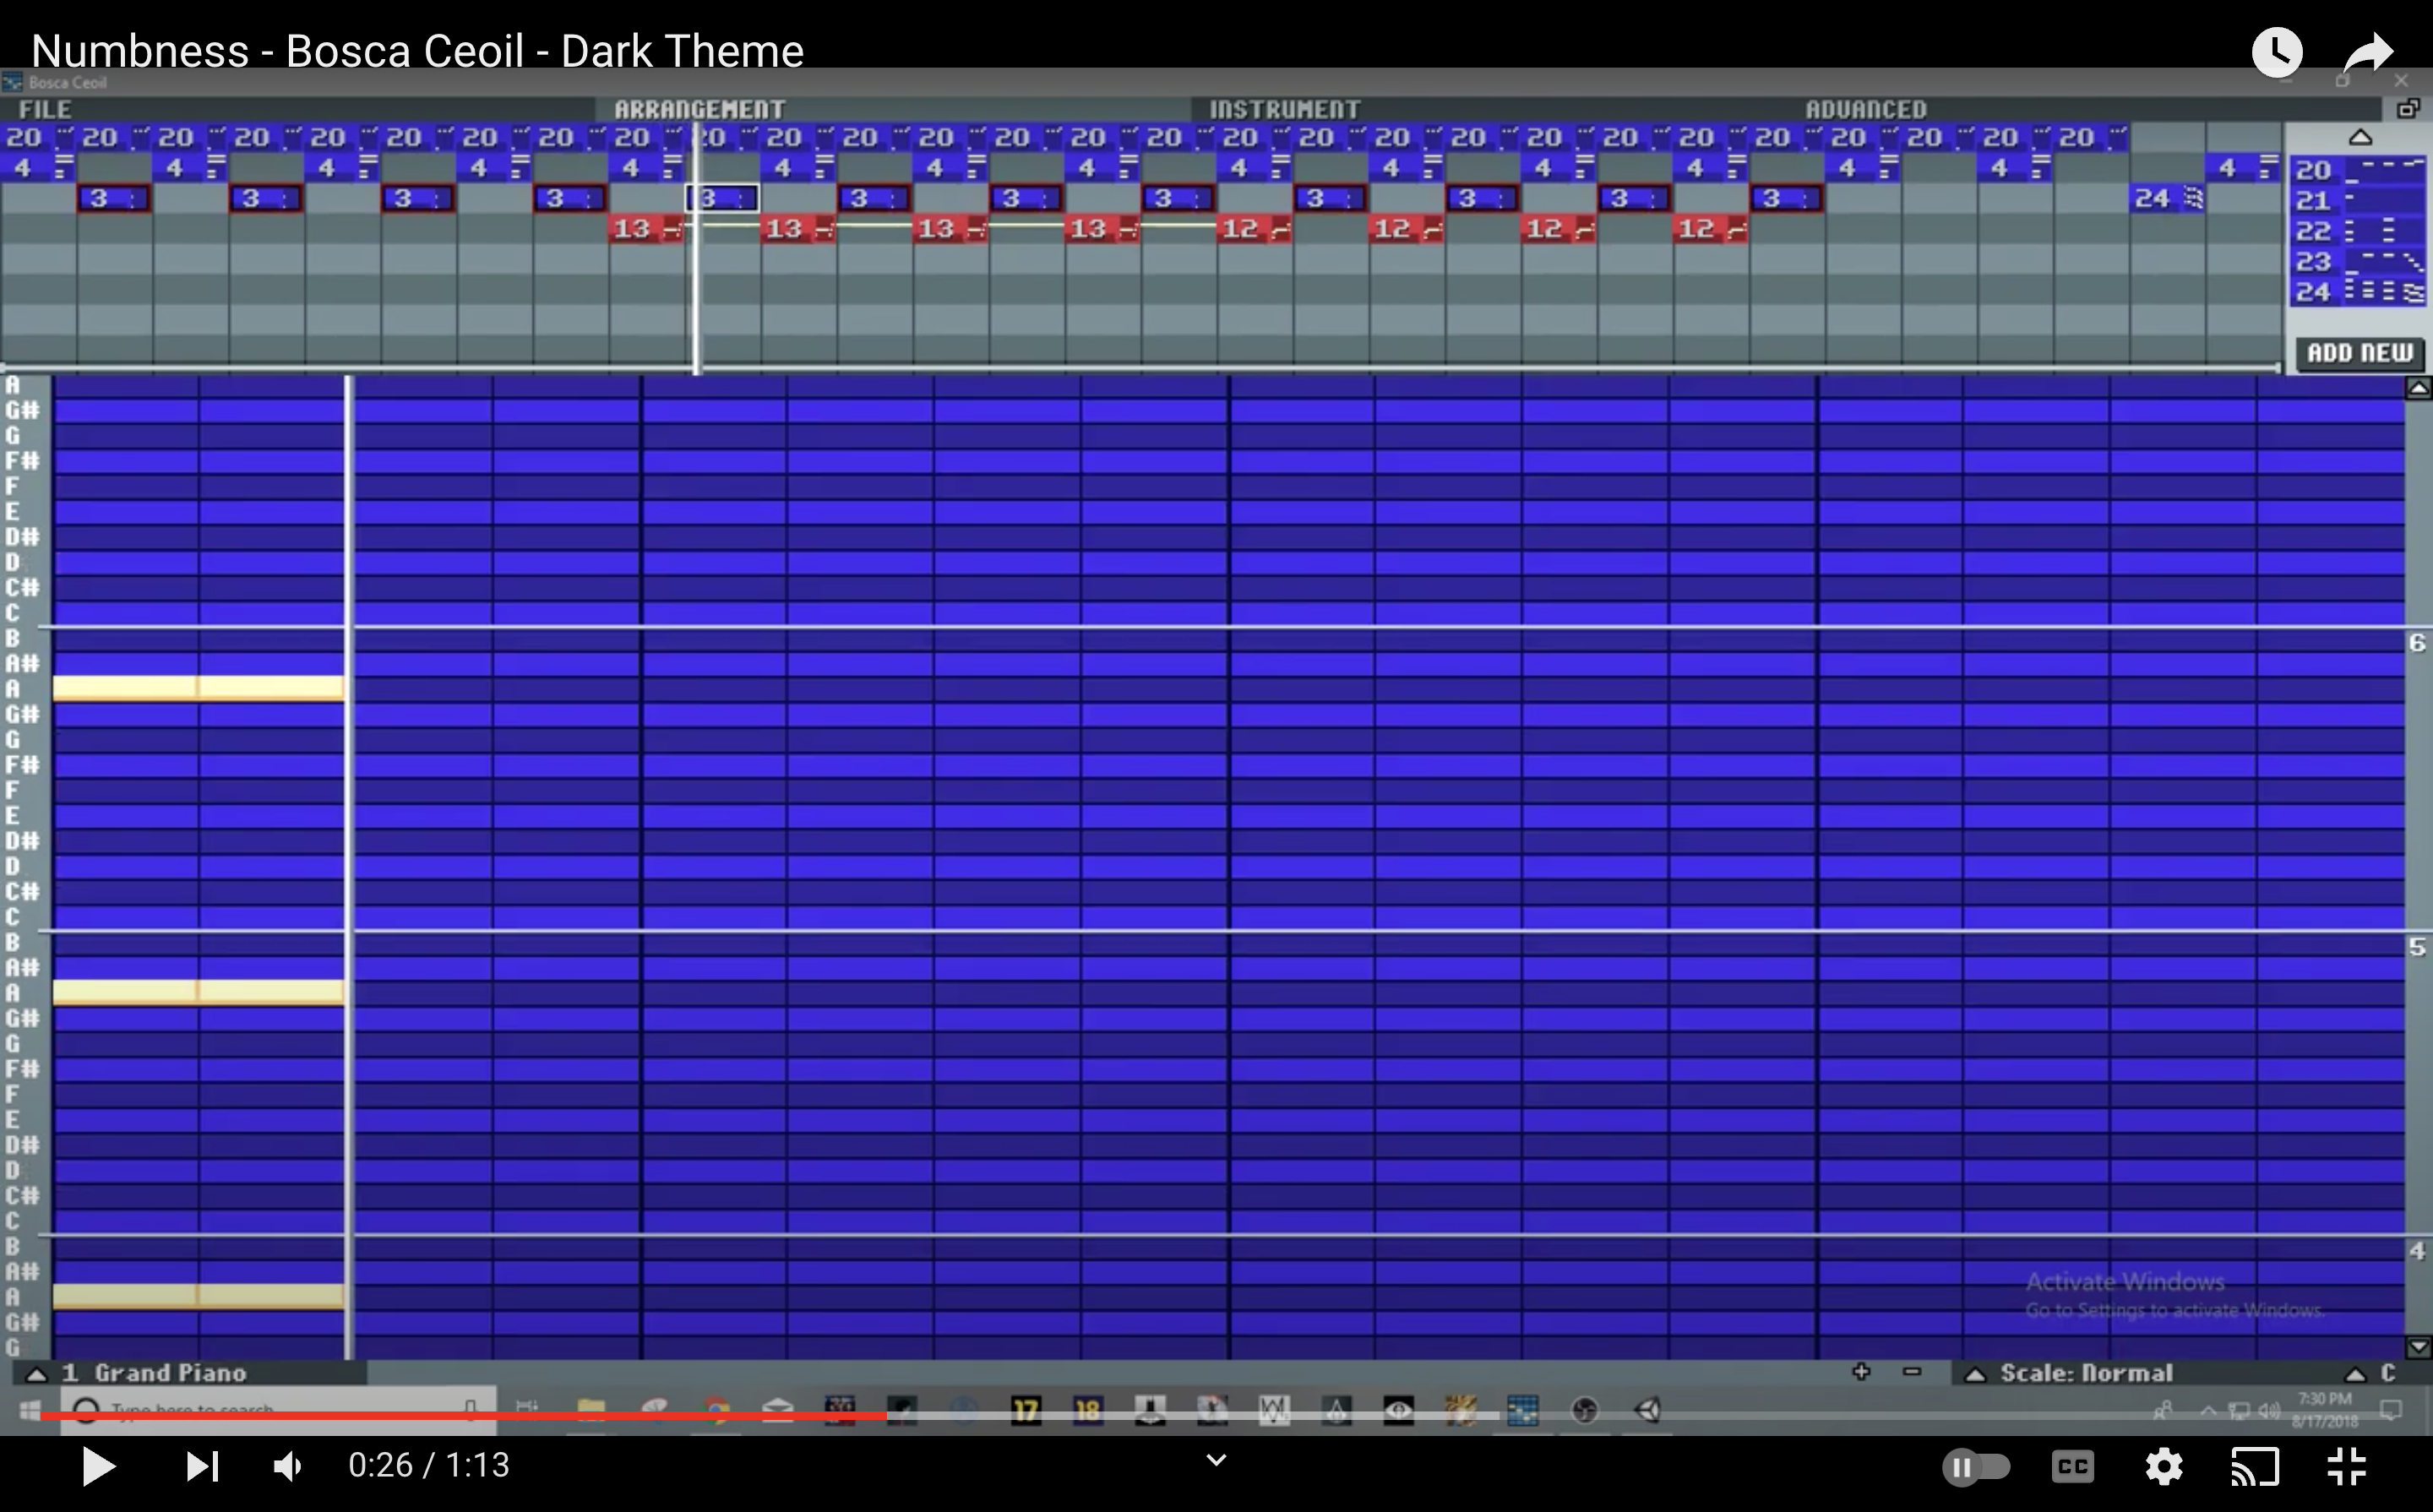This screenshot has width=2433, height=1512.
Task: Select pattern 22 in the pattern list
Action: [x=2357, y=231]
